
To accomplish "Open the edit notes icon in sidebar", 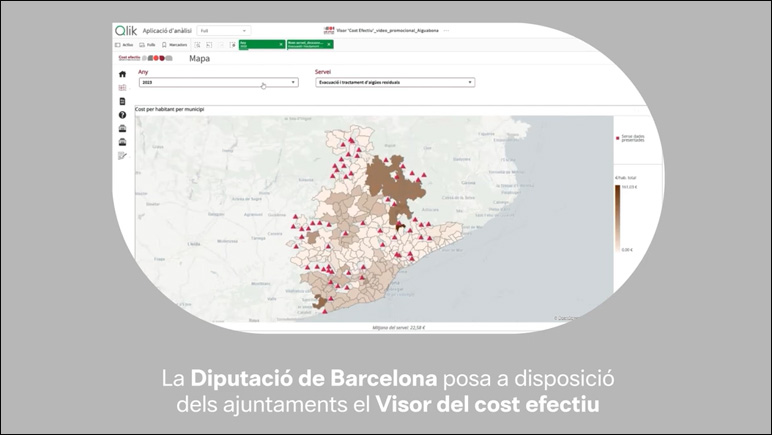I will click(122, 156).
